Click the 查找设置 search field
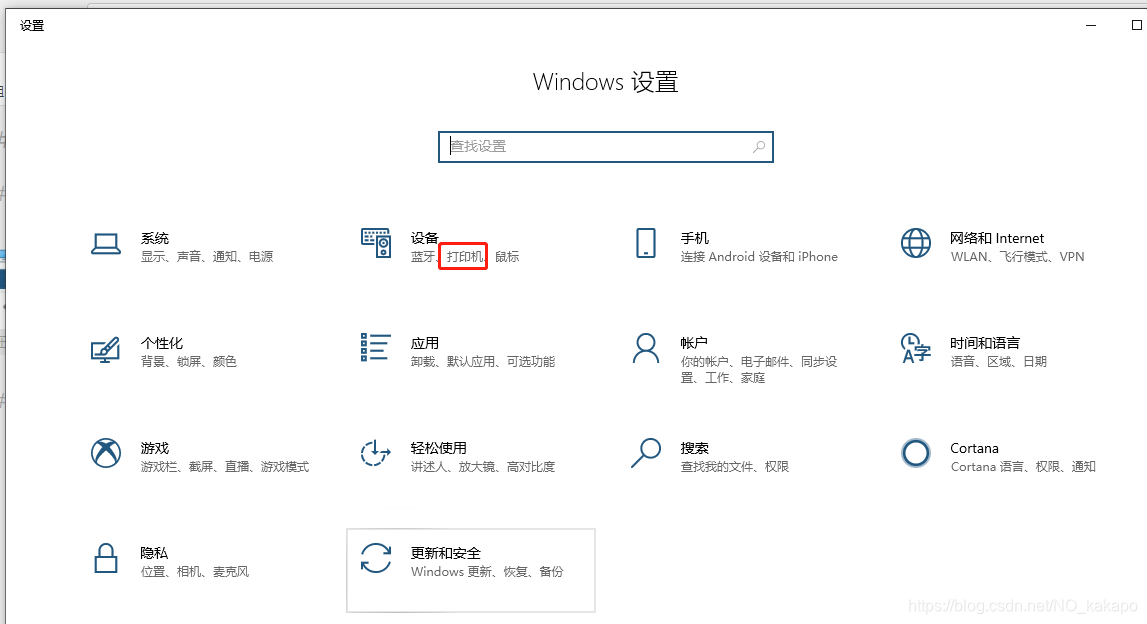This screenshot has height=624, width=1147. click(606, 146)
